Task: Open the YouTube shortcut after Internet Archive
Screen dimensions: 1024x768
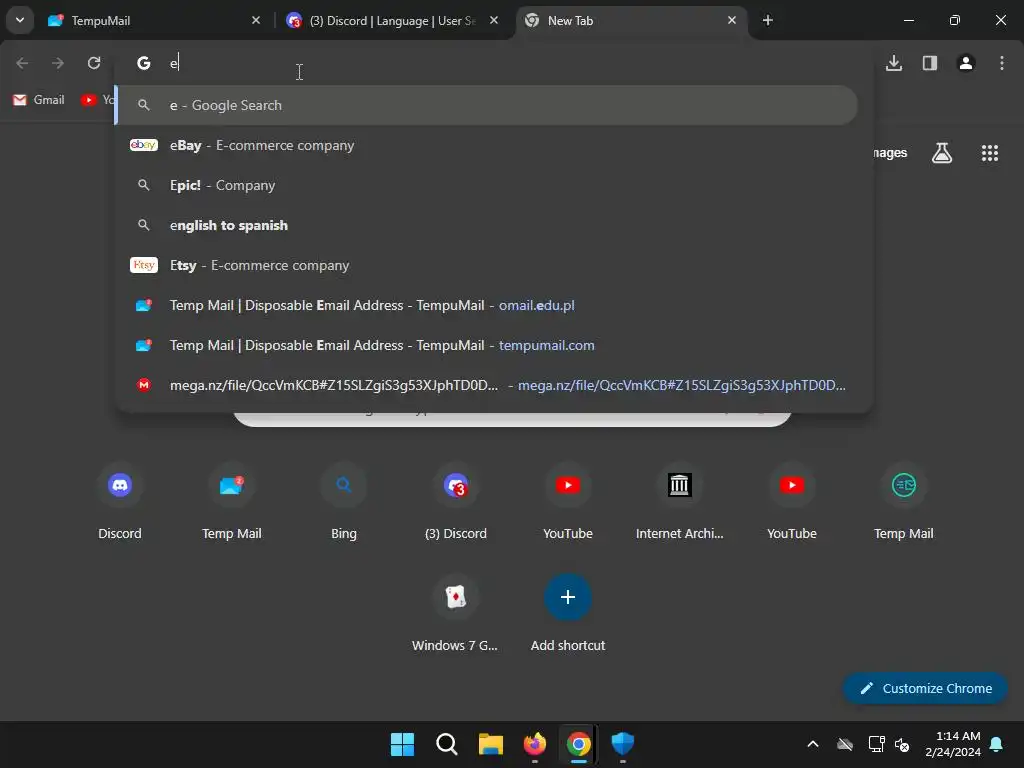Action: click(x=792, y=502)
